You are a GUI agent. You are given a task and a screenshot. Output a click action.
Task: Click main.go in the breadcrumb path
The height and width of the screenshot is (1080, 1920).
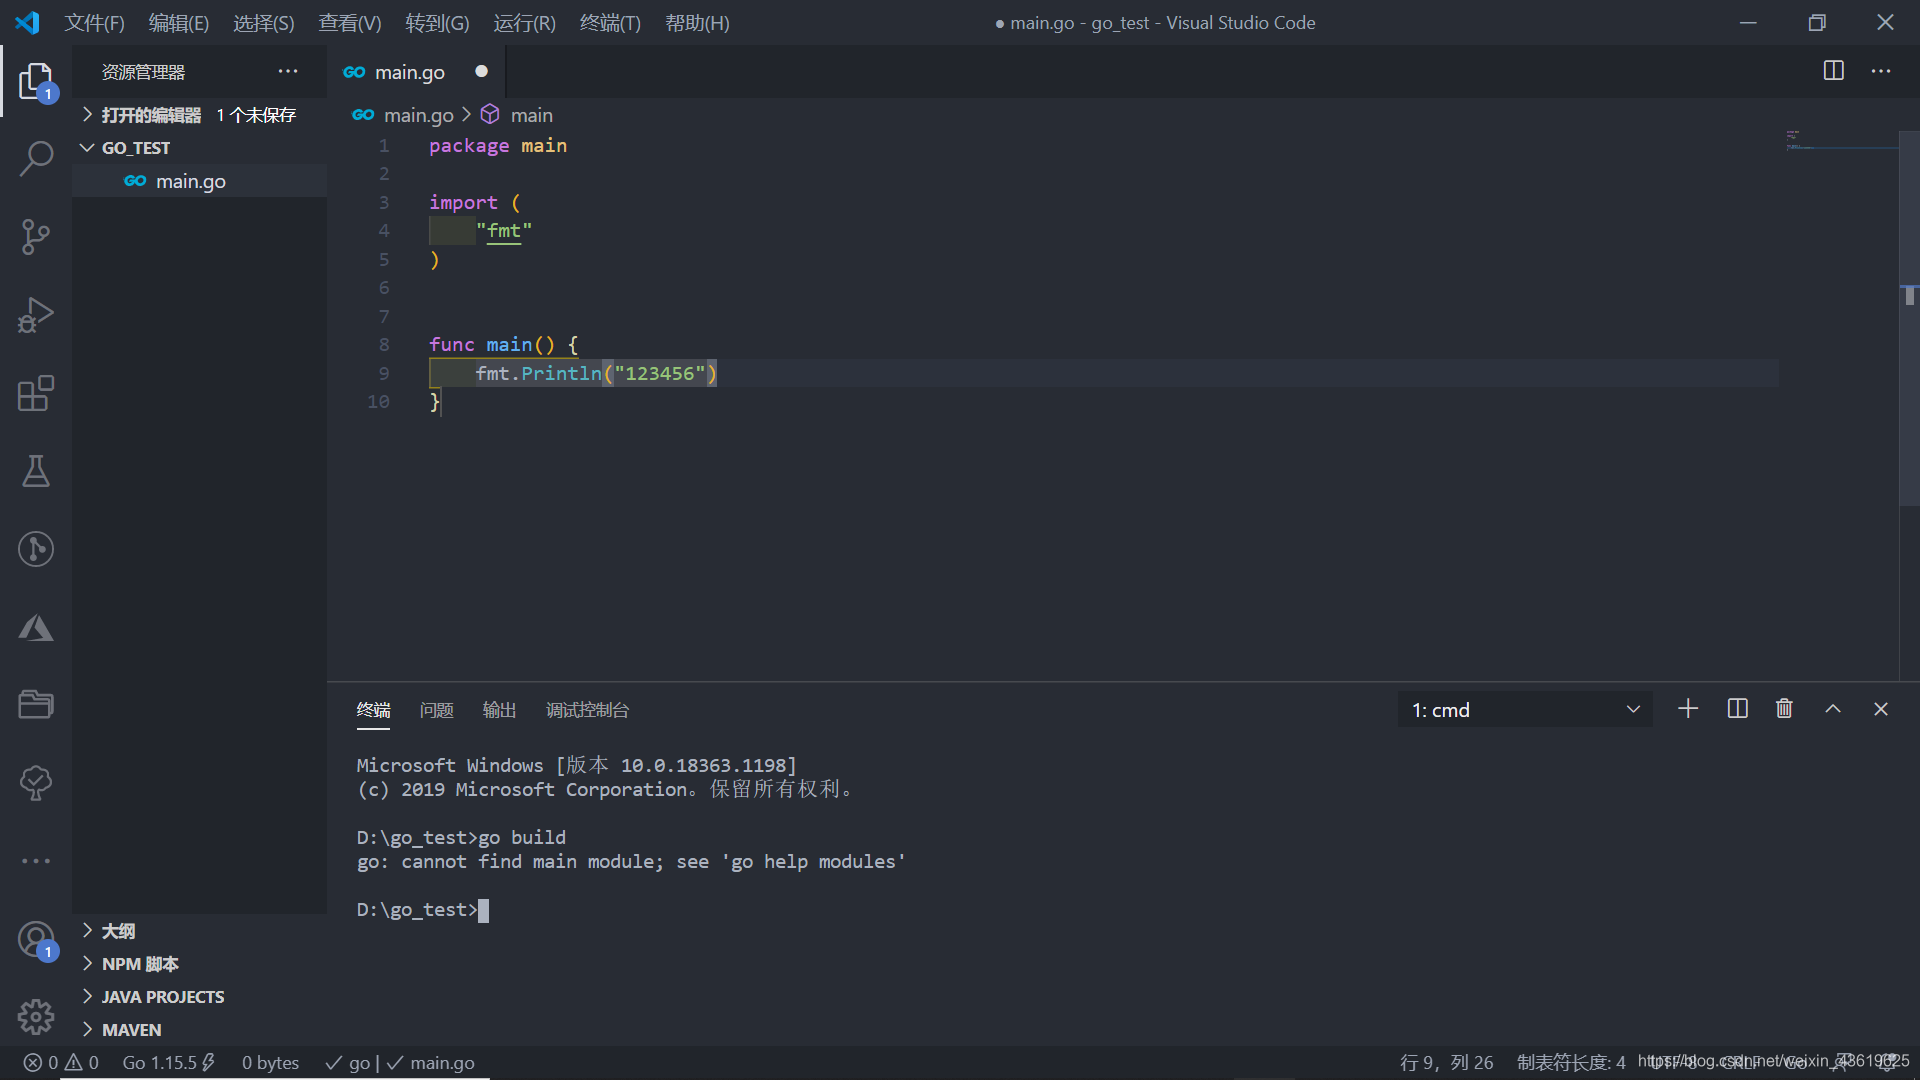point(418,115)
